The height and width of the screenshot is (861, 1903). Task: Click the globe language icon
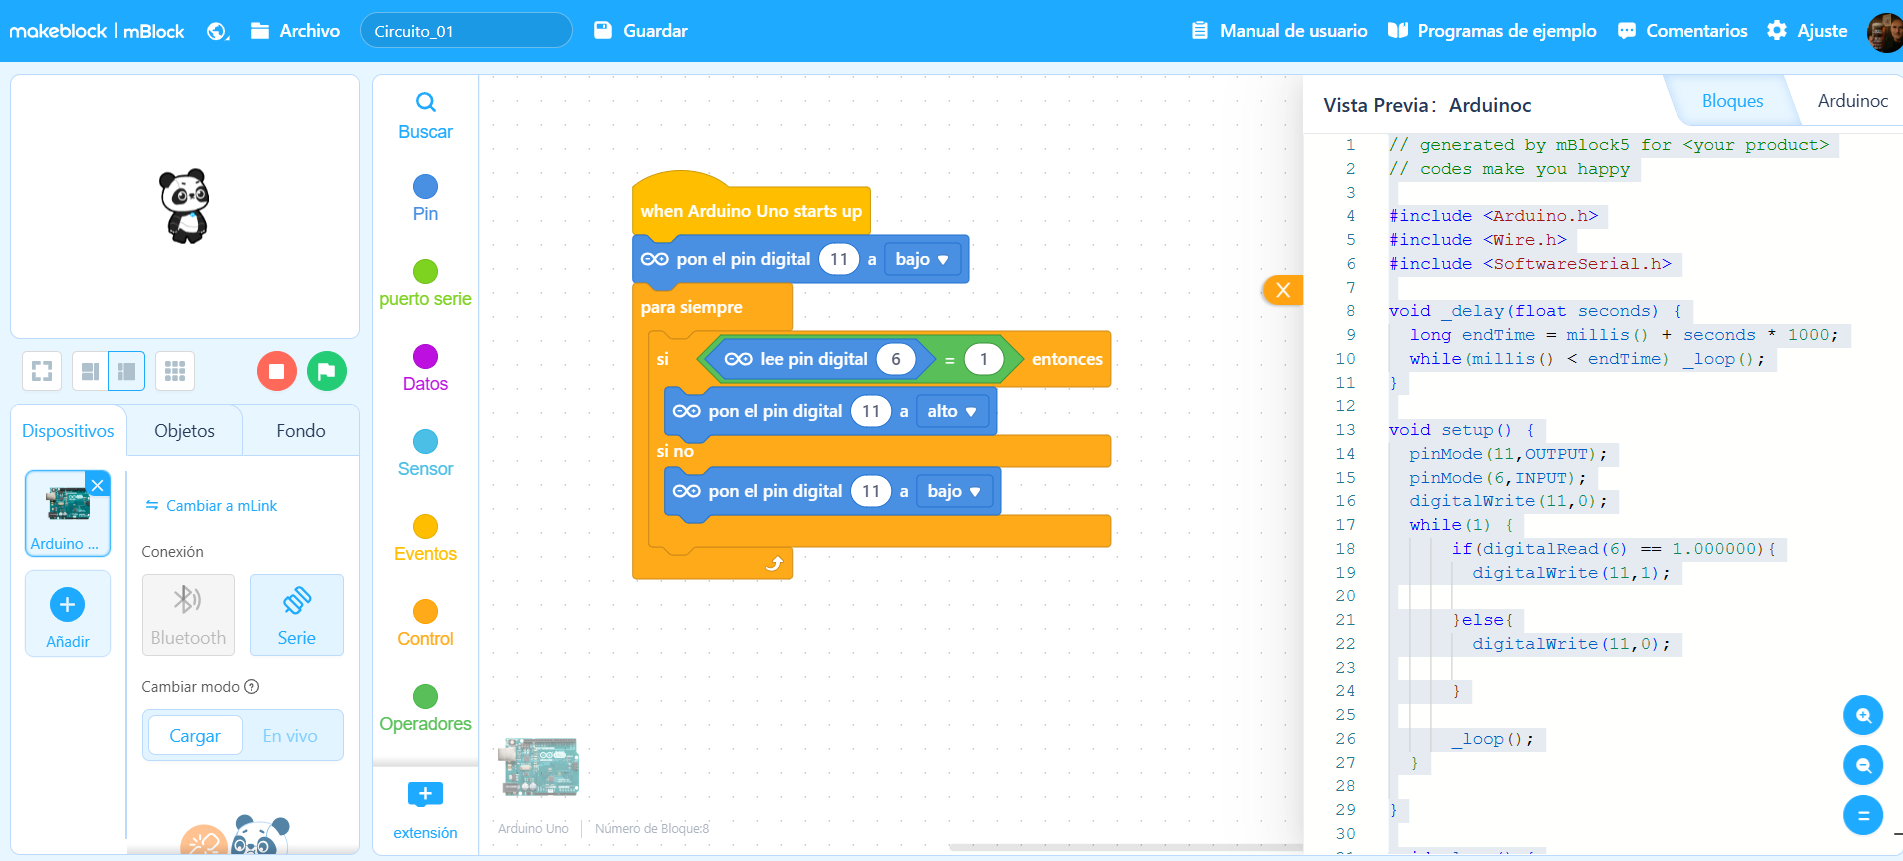click(x=217, y=31)
